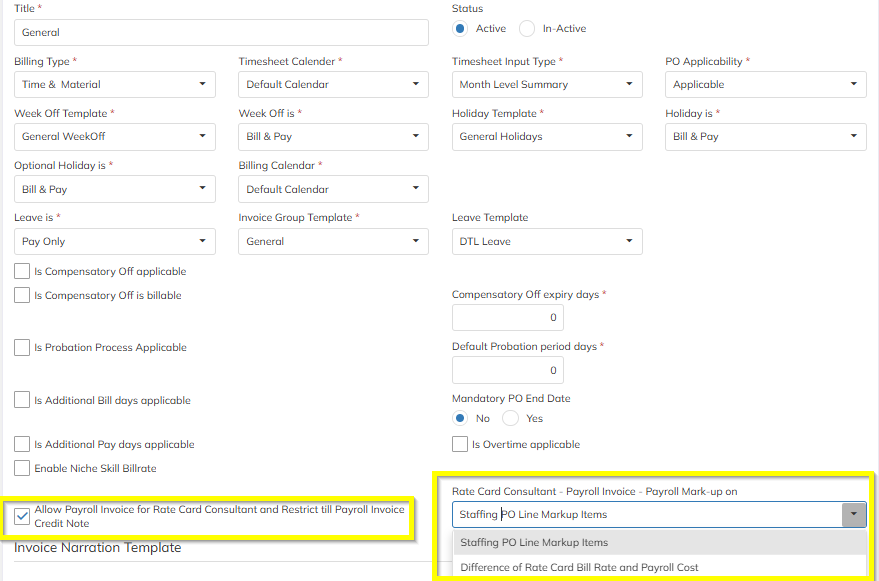Expand the PO Applicability dropdown
This screenshot has width=879, height=581.
click(765, 85)
